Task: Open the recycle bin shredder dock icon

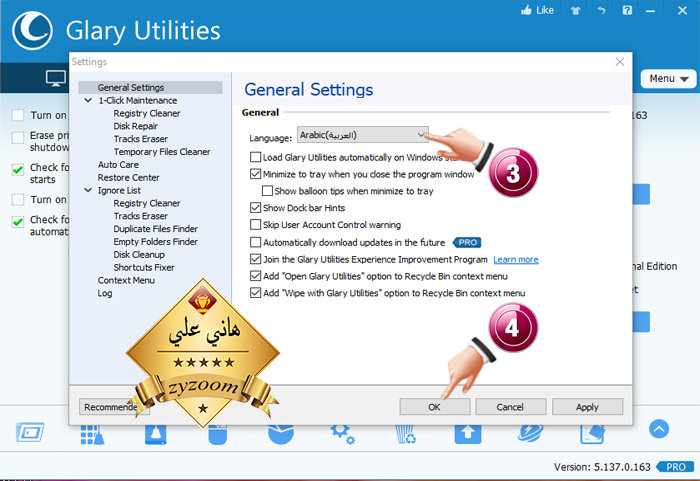Action: click(405, 435)
